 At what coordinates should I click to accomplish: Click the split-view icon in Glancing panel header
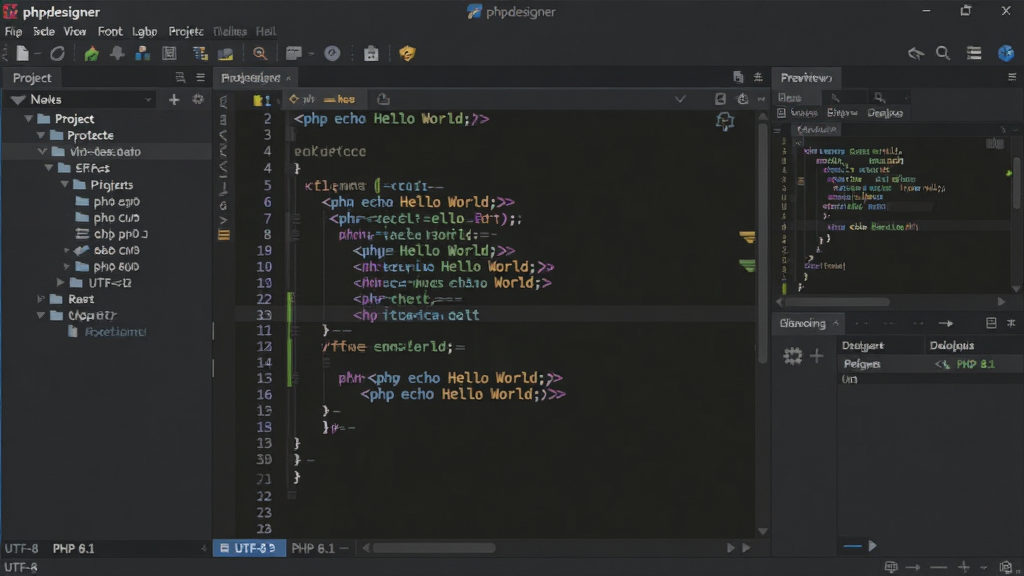pyautogui.click(x=991, y=323)
